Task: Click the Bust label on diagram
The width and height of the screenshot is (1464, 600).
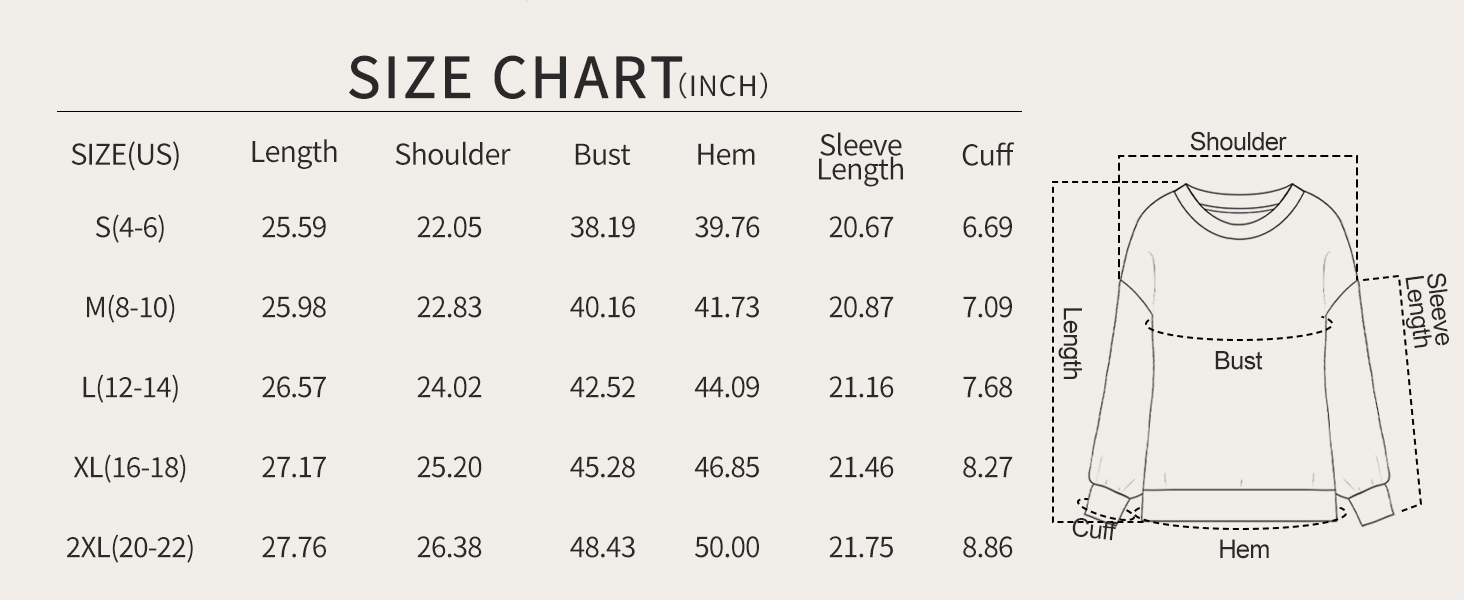Action: pyautogui.click(x=1238, y=361)
